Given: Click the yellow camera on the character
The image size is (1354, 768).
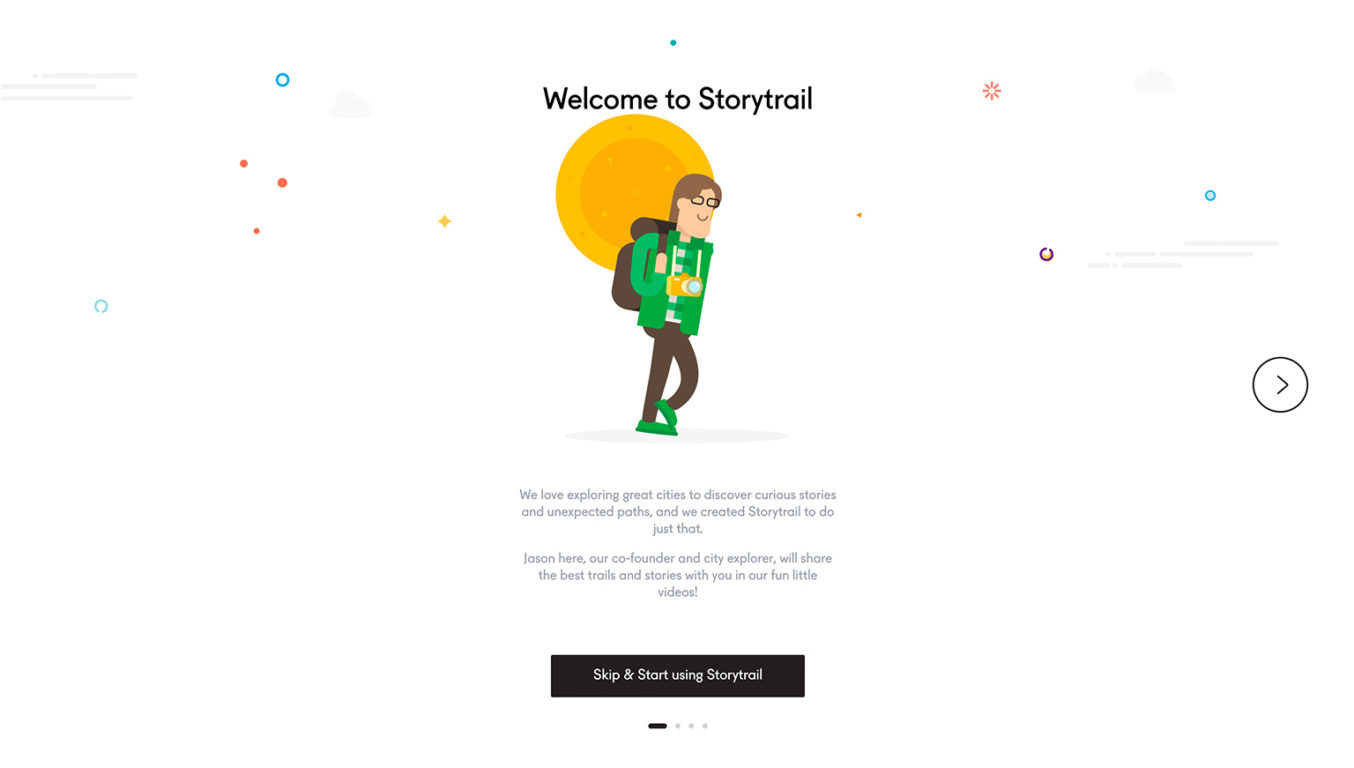Looking at the screenshot, I should (685, 286).
